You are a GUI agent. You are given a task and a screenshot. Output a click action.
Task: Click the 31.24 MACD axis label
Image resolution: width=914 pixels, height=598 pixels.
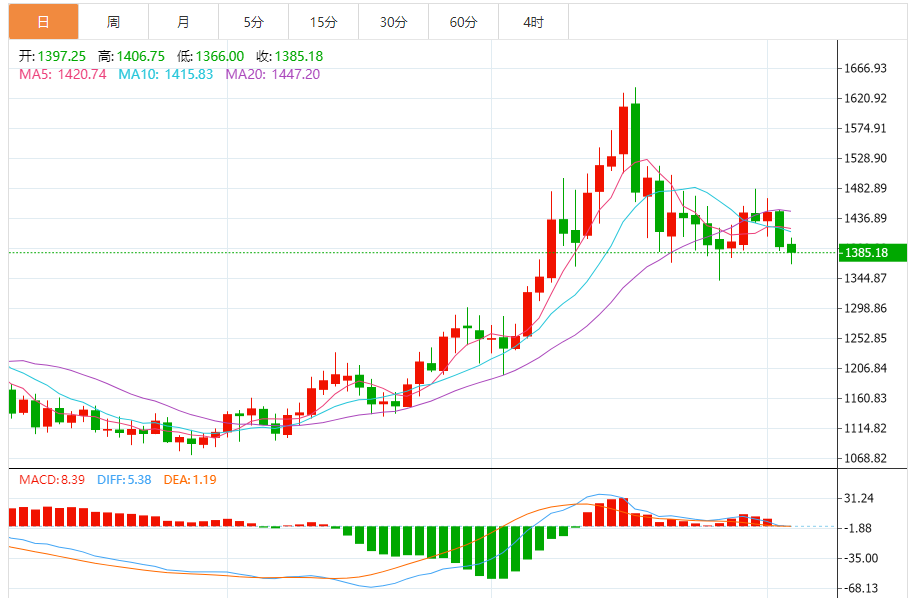(860, 498)
